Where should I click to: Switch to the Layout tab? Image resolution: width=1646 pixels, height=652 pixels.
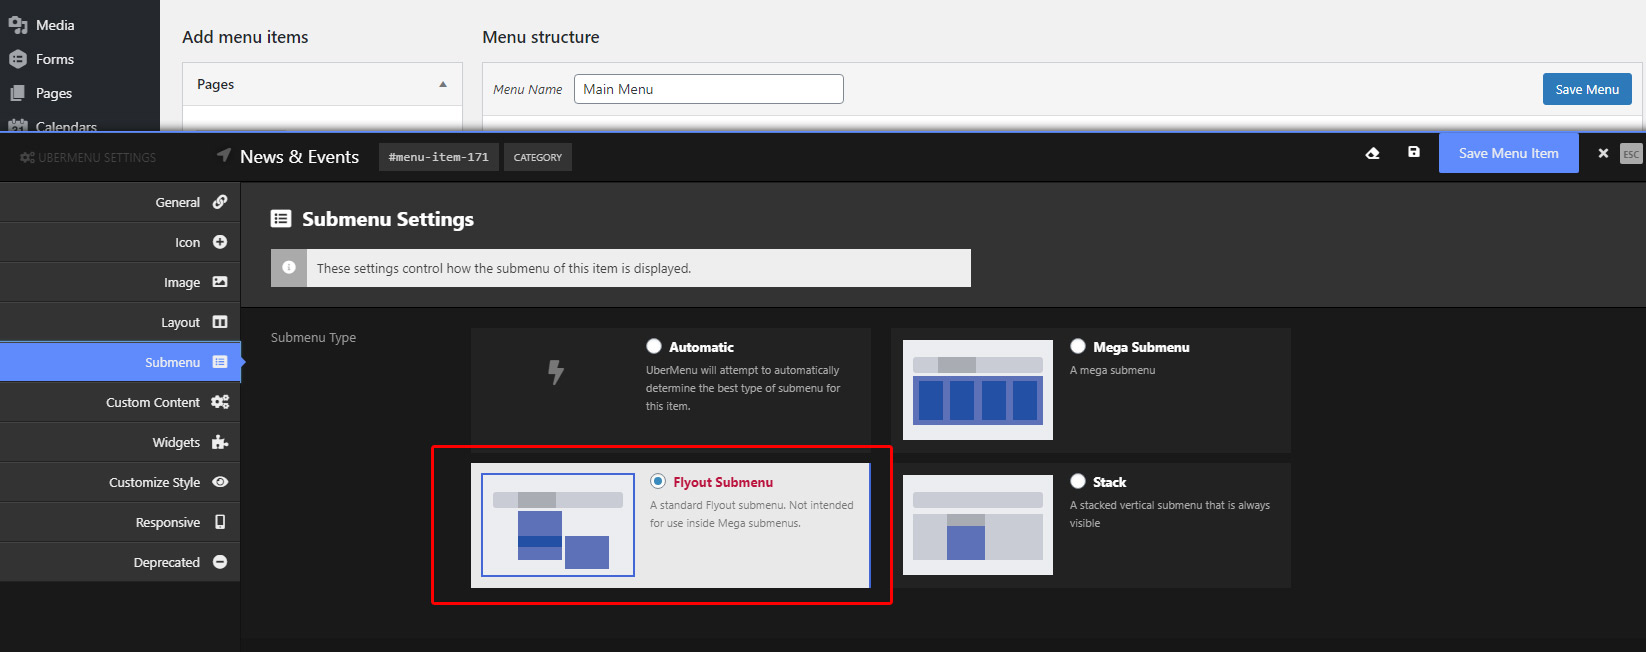click(x=180, y=322)
